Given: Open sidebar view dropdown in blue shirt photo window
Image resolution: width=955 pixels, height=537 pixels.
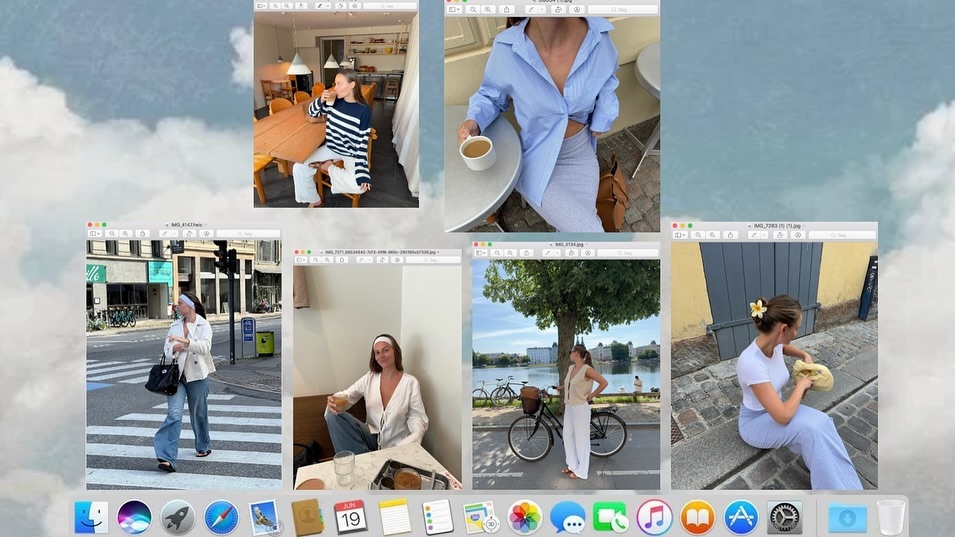Looking at the screenshot, I should point(454,9).
